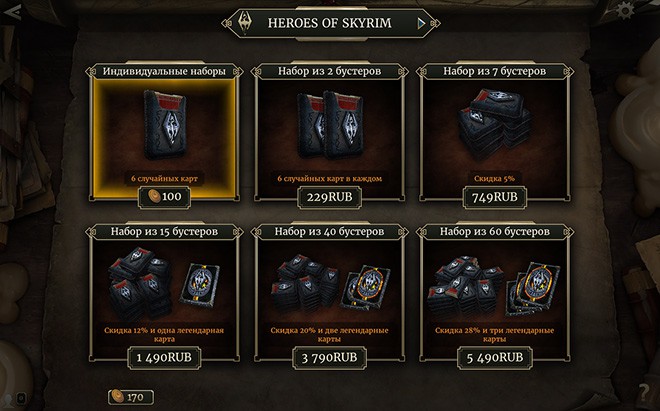Viewport: 660px width, 411px height.
Task: Buy the 5 490RUB sixty-pack bundle
Action: (495, 358)
